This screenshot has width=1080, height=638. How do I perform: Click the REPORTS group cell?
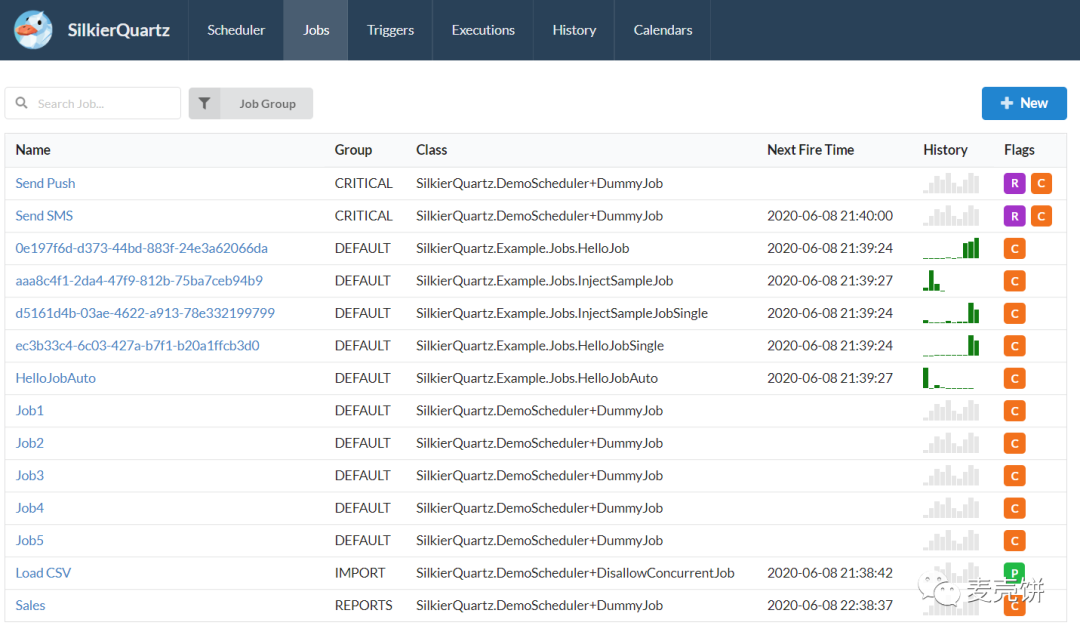(364, 605)
